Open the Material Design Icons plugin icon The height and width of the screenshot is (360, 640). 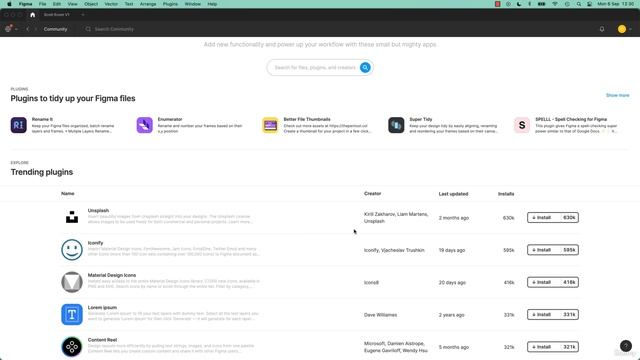72,282
